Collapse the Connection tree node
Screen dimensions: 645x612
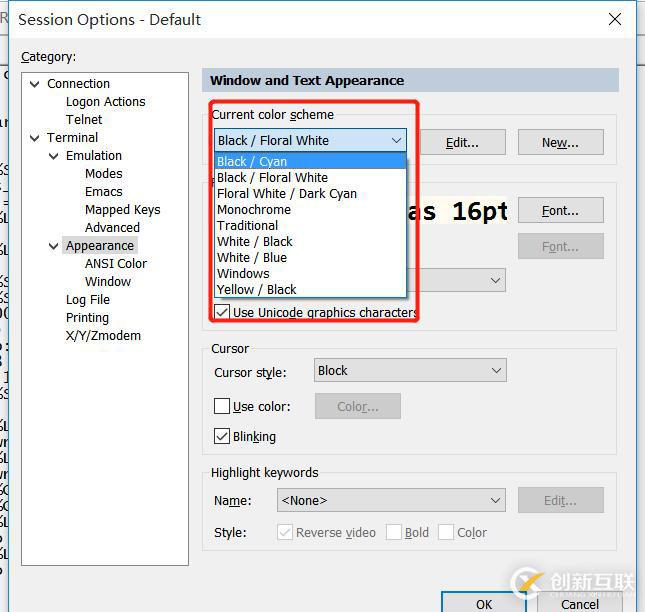(35, 84)
